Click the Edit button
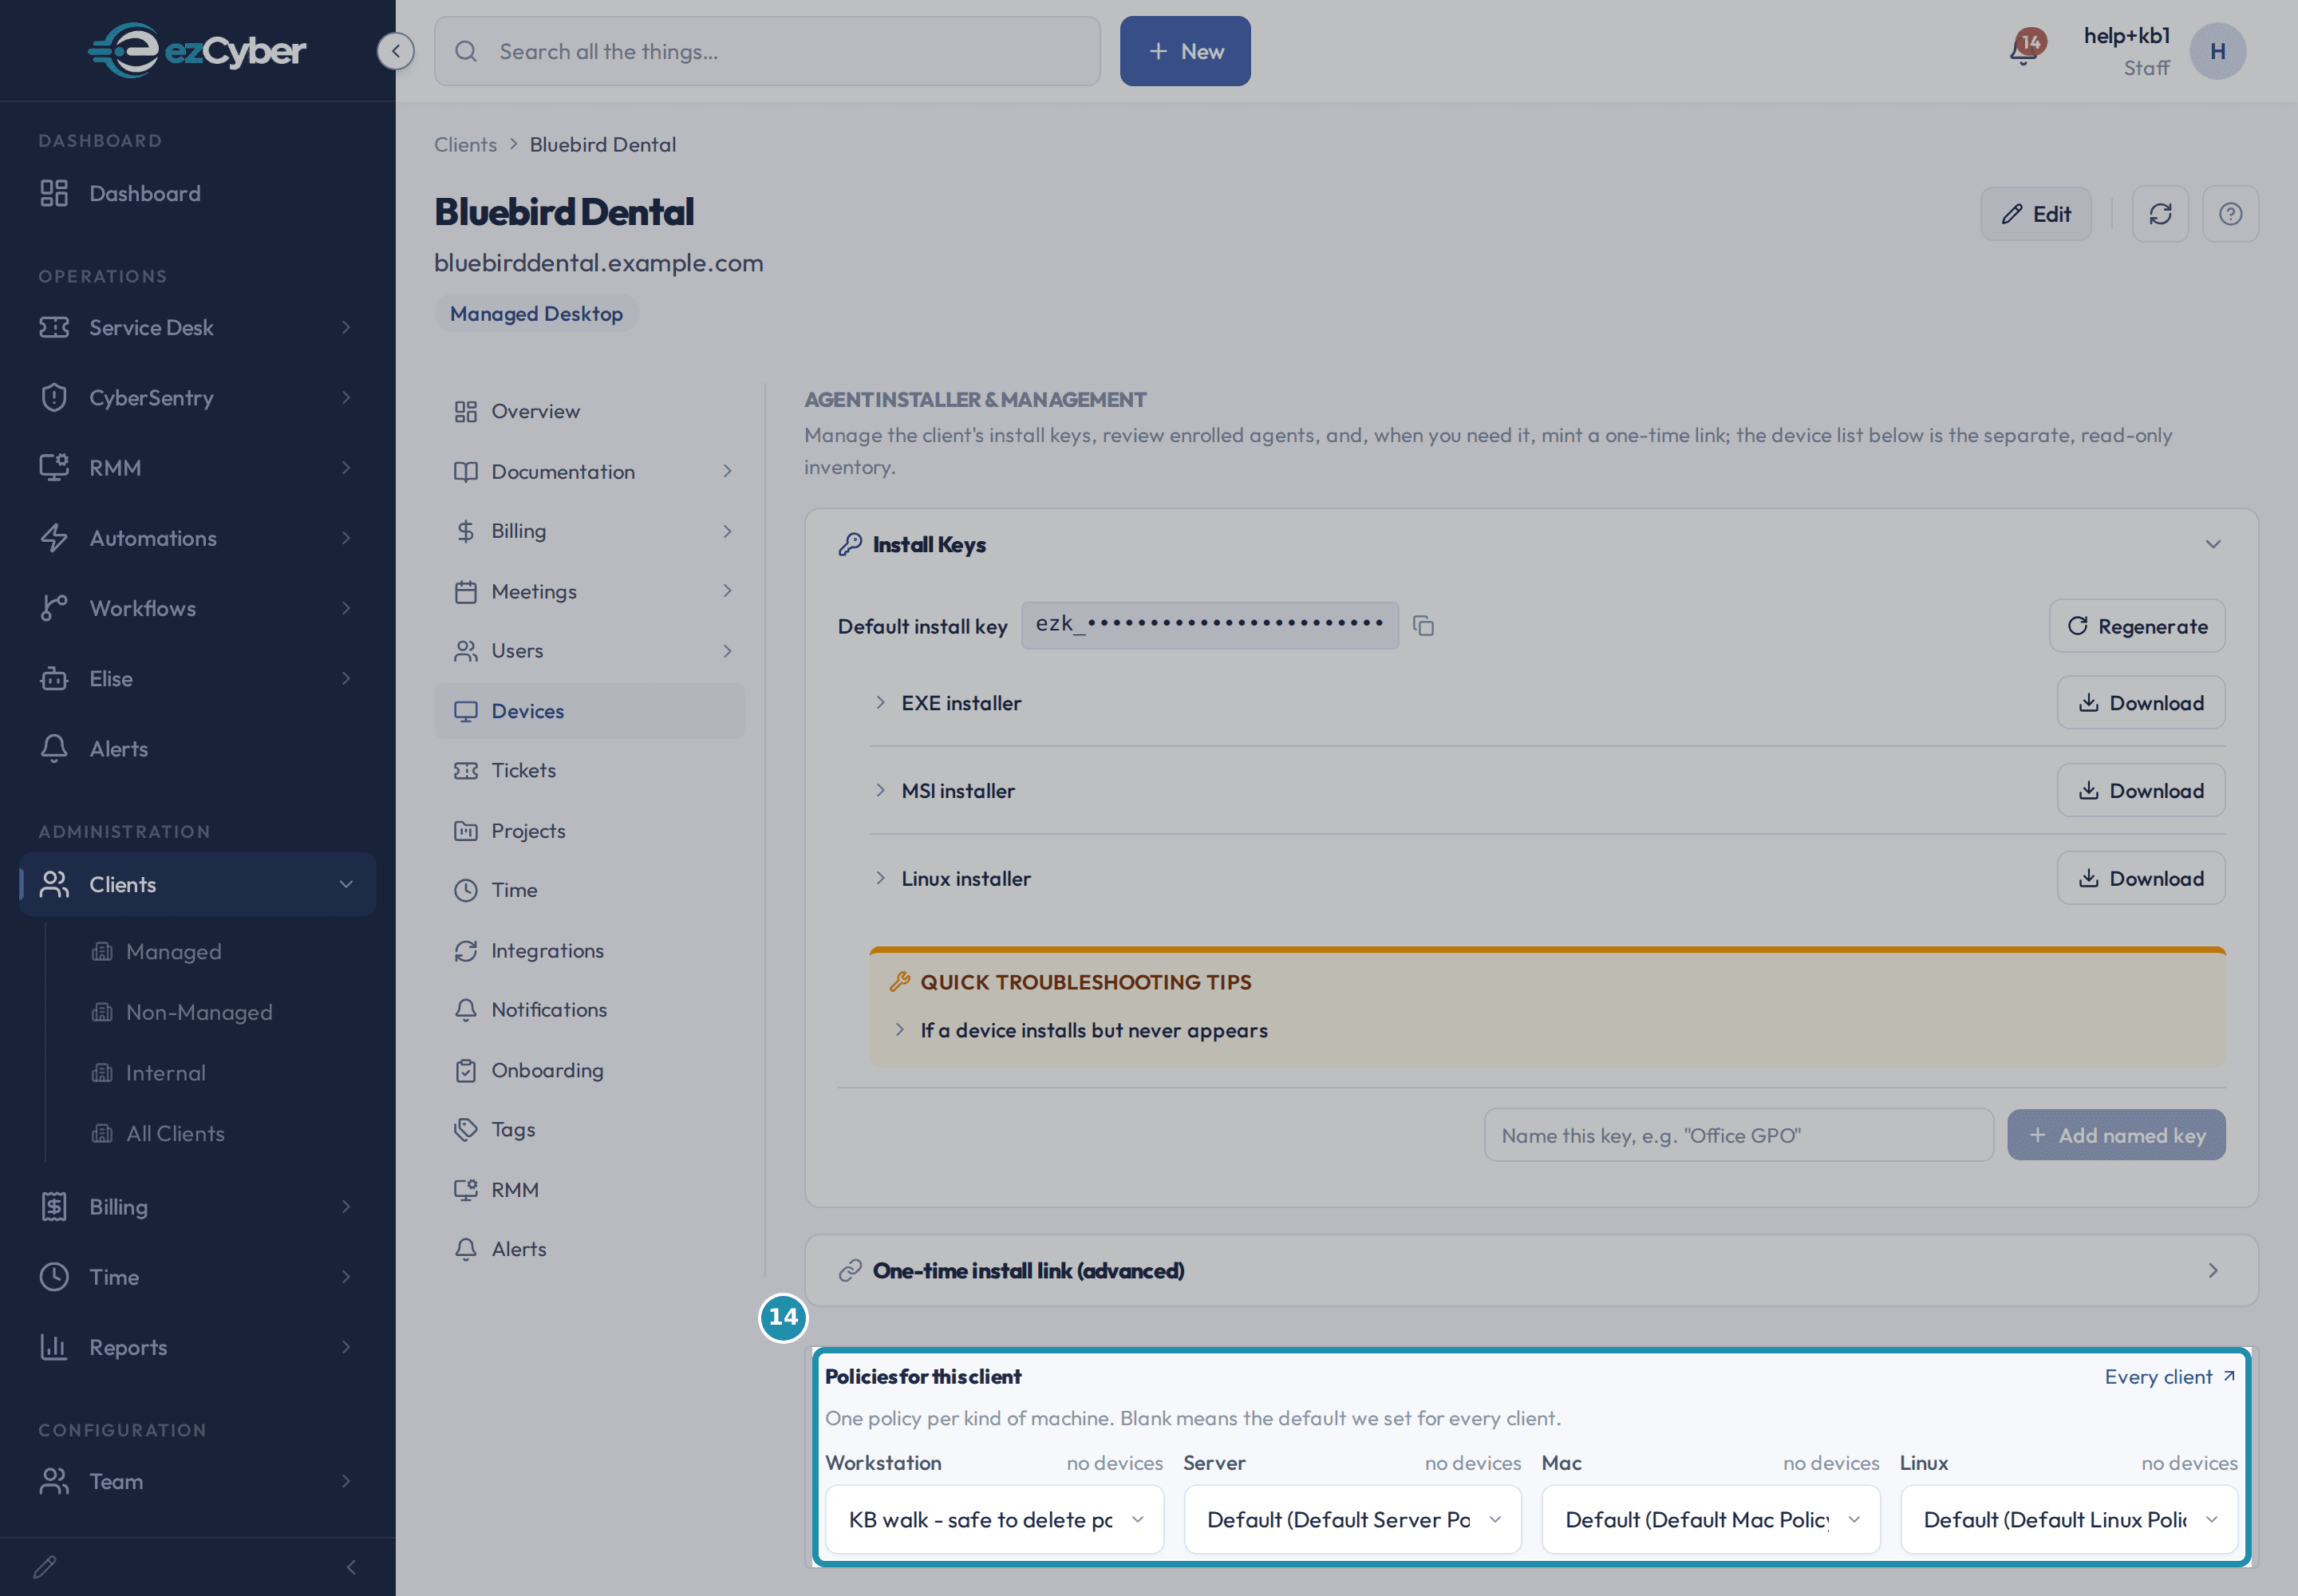This screenshot has width=2298, height=1596. 2035,214
